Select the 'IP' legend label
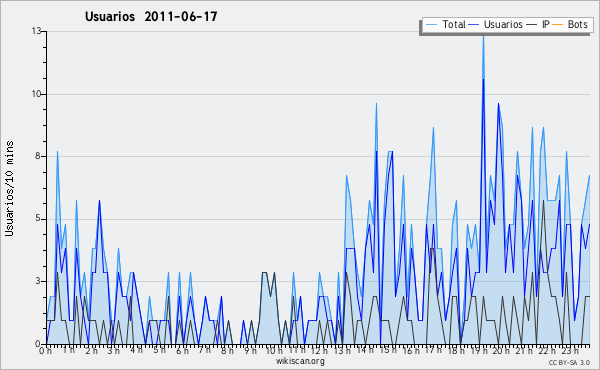Screen dimensions: 600x370 546,24
